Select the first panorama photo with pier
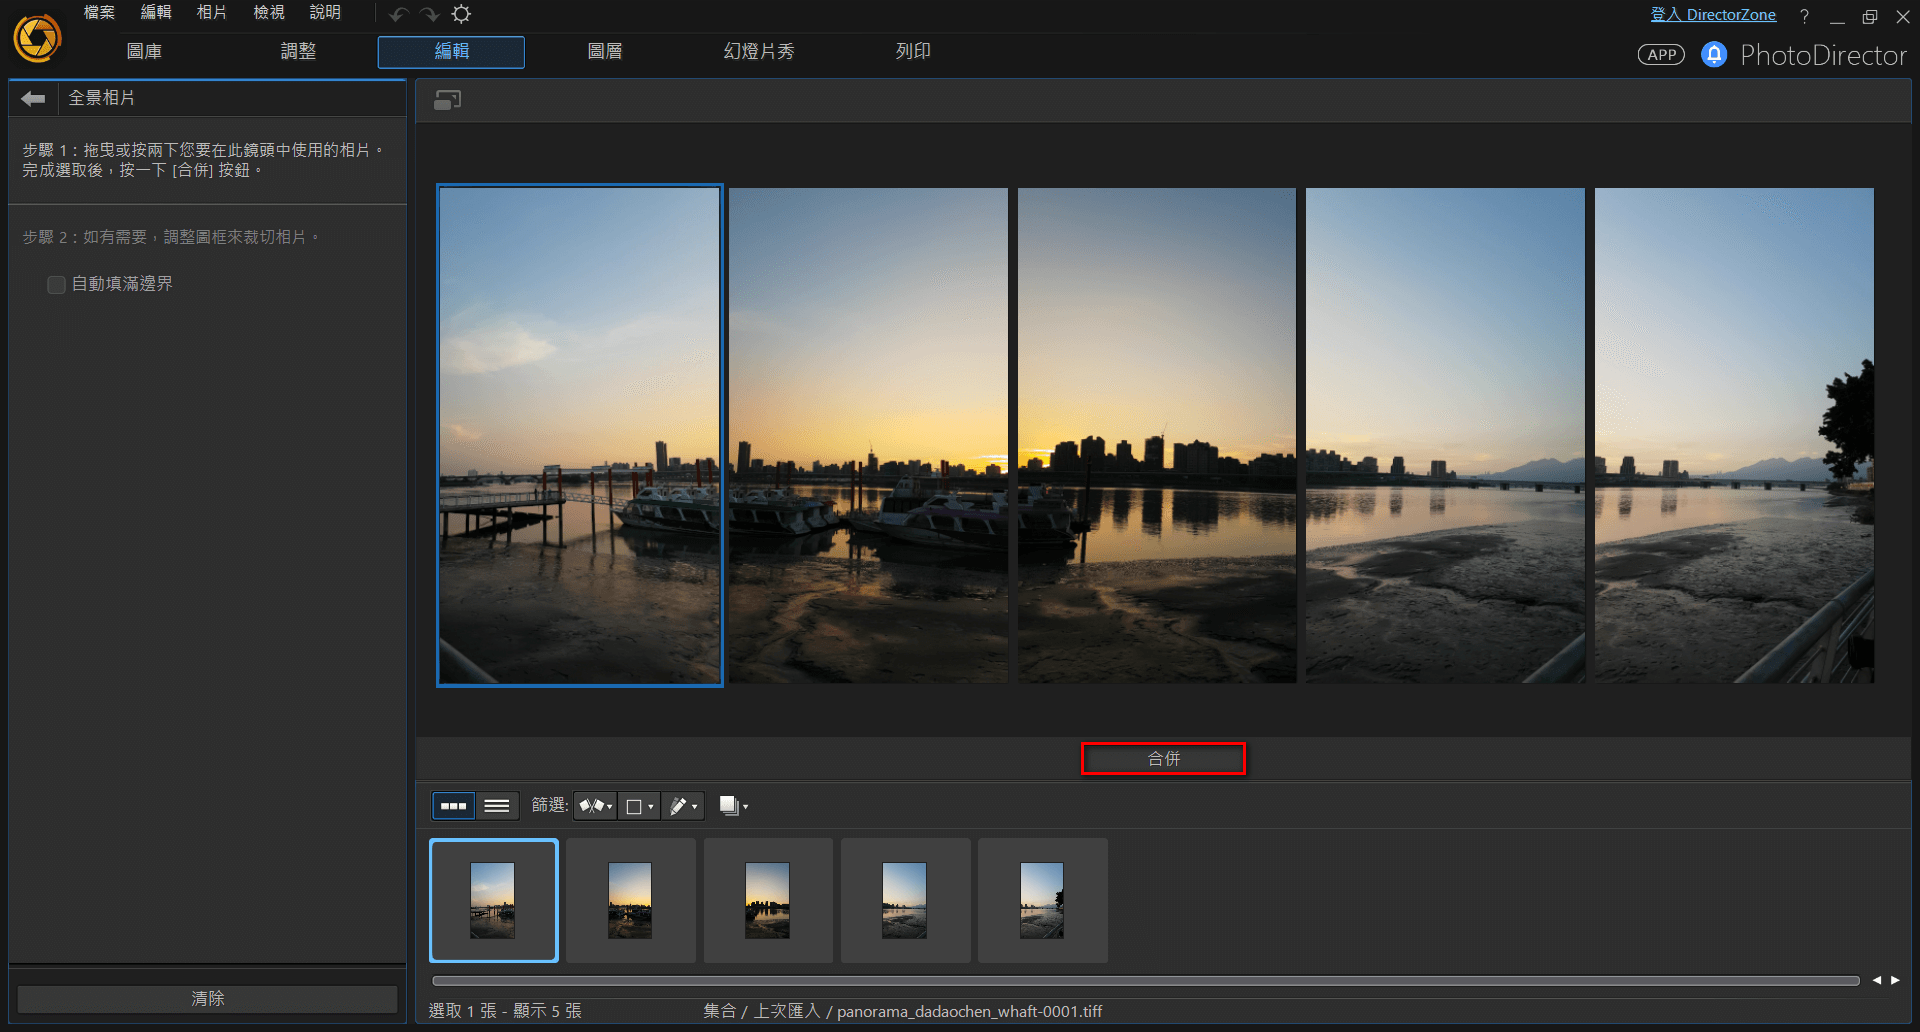This screenshot has width=1920, height=1032. tap(580, 436)
